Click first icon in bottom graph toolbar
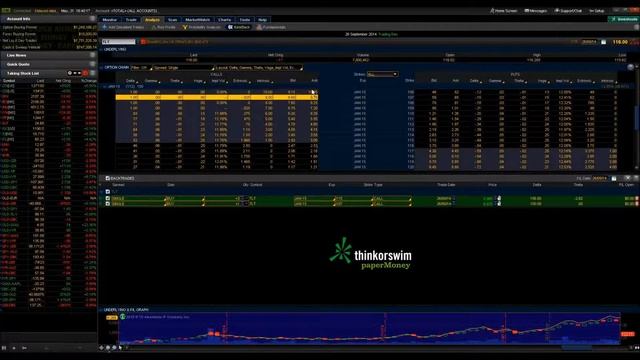Screen dimensions: 640x360 (102, 348)
